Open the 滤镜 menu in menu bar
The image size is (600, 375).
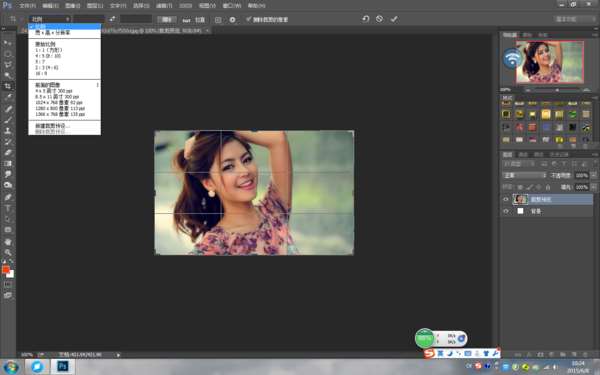[x=164, y=6]
